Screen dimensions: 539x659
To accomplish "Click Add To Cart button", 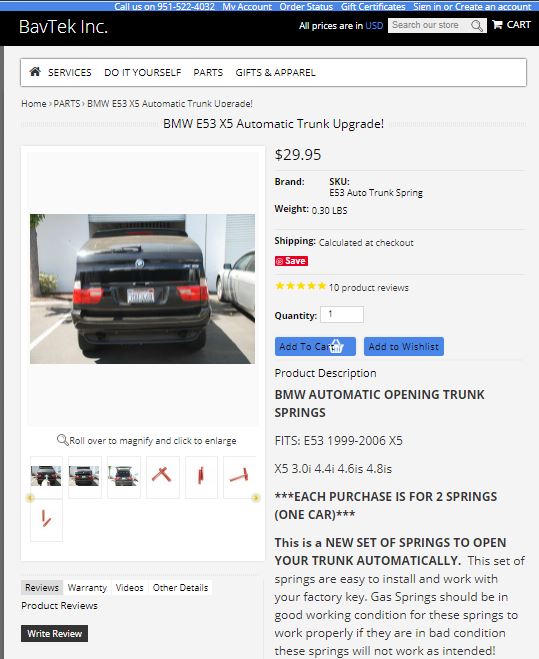I will point(315,346).
